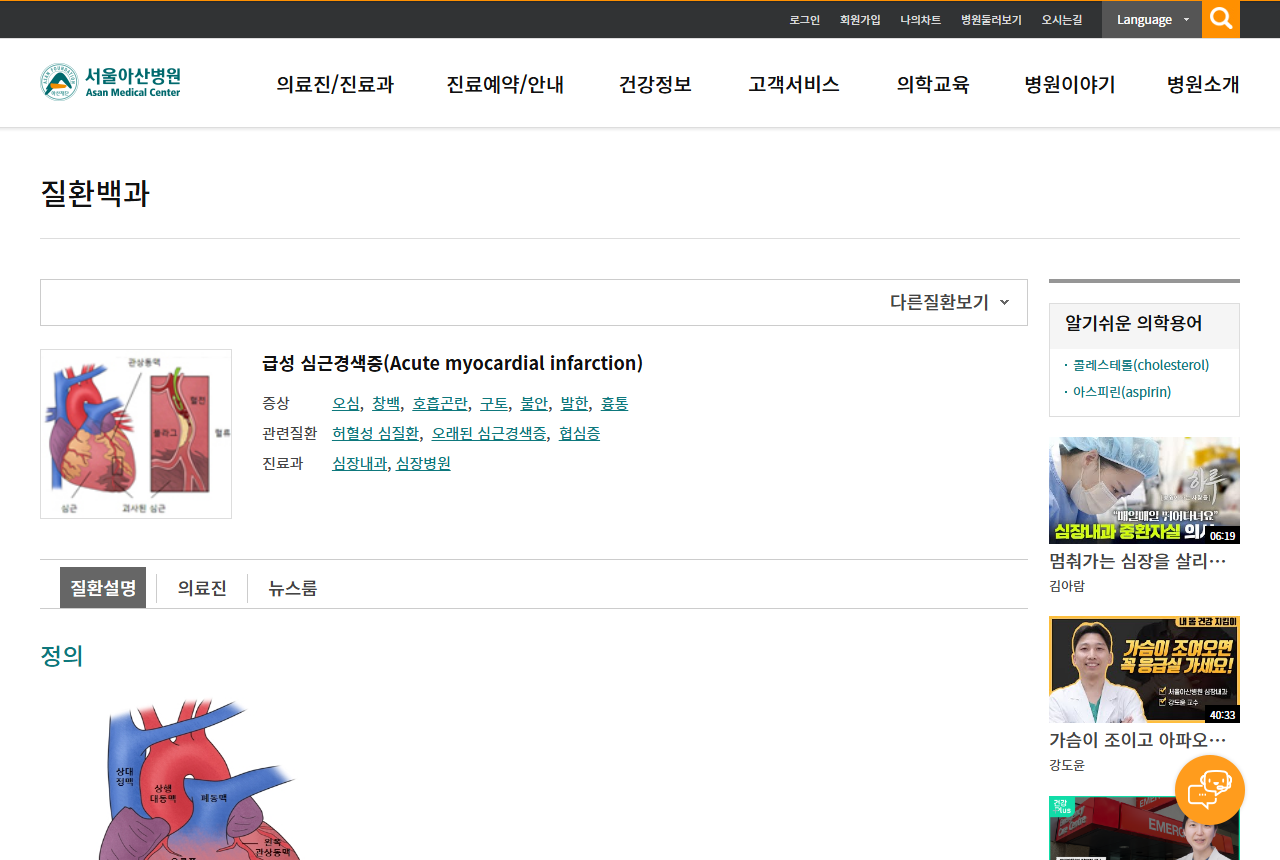Screen dimensions: 1280x860
Task: Click the 창백 symptom link
Action: coord(386,404)
